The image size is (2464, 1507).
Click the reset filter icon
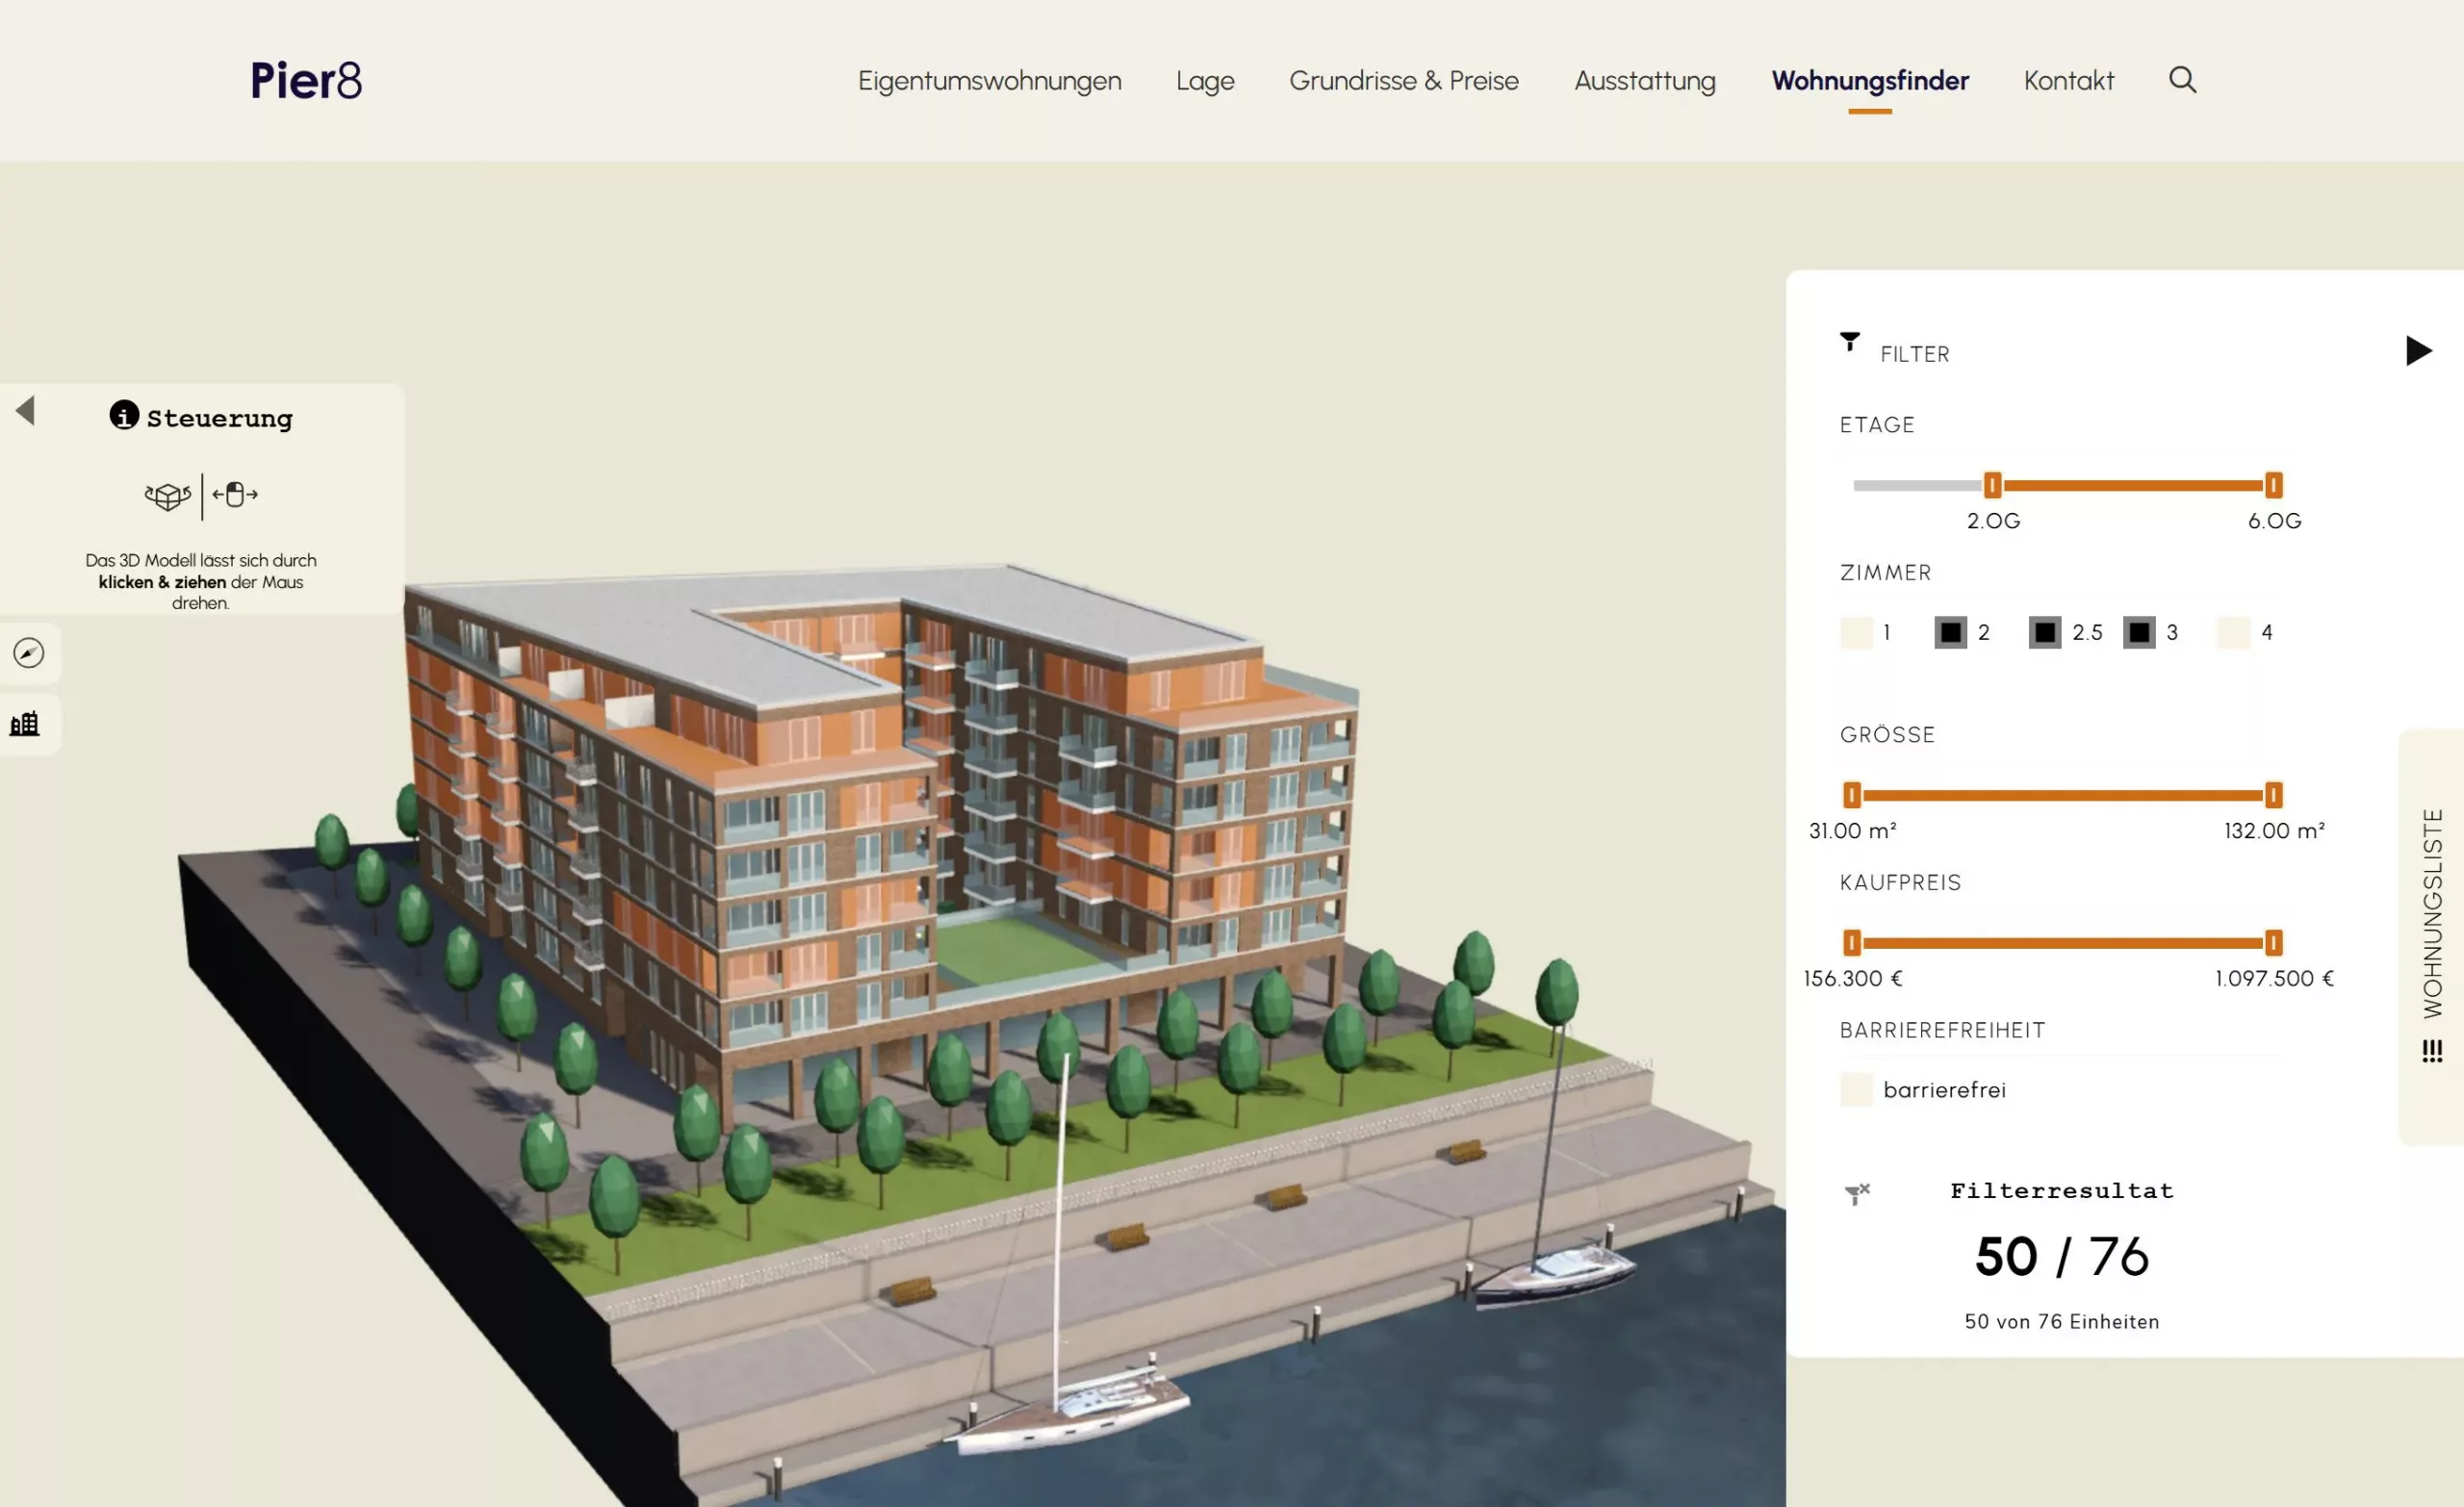point(1857,1193)
